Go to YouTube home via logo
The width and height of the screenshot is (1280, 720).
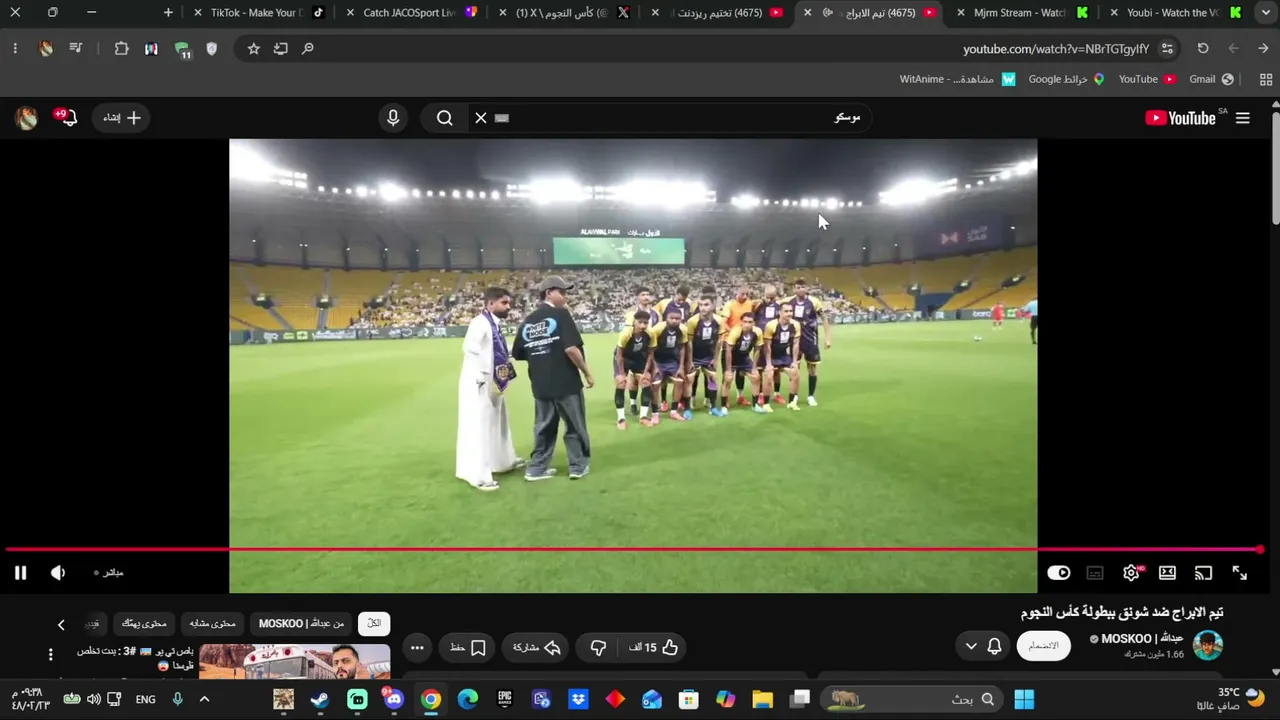1180,118
